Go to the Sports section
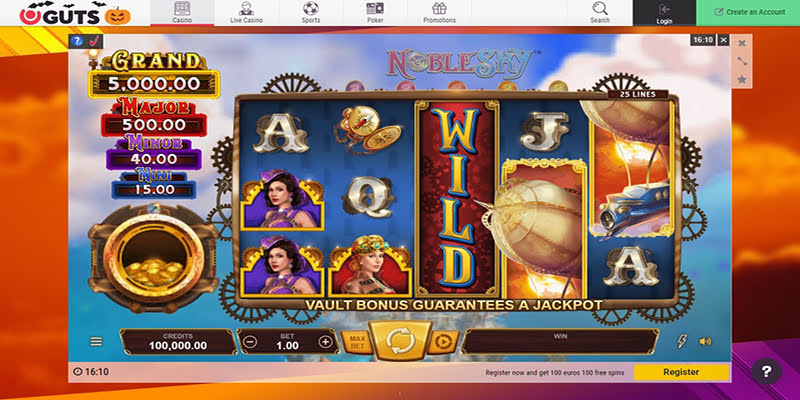This screenshot has height=400, width=800. 311,13
